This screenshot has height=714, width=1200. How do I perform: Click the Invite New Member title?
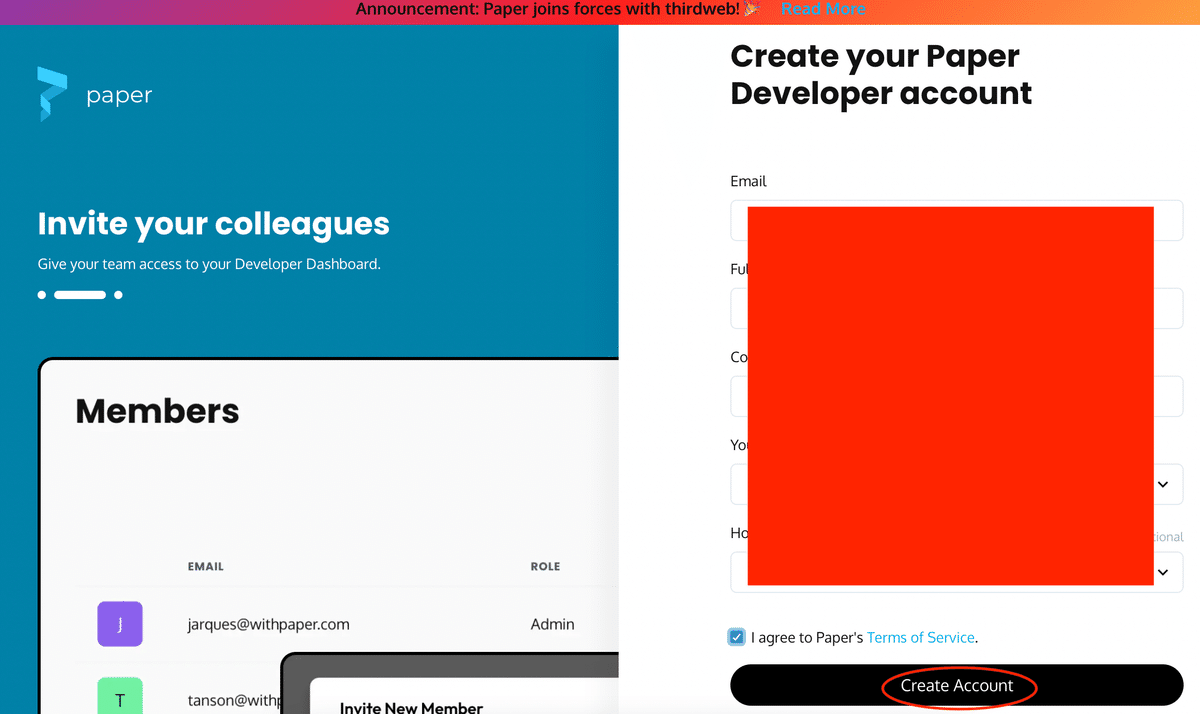(x=411, y=707)
